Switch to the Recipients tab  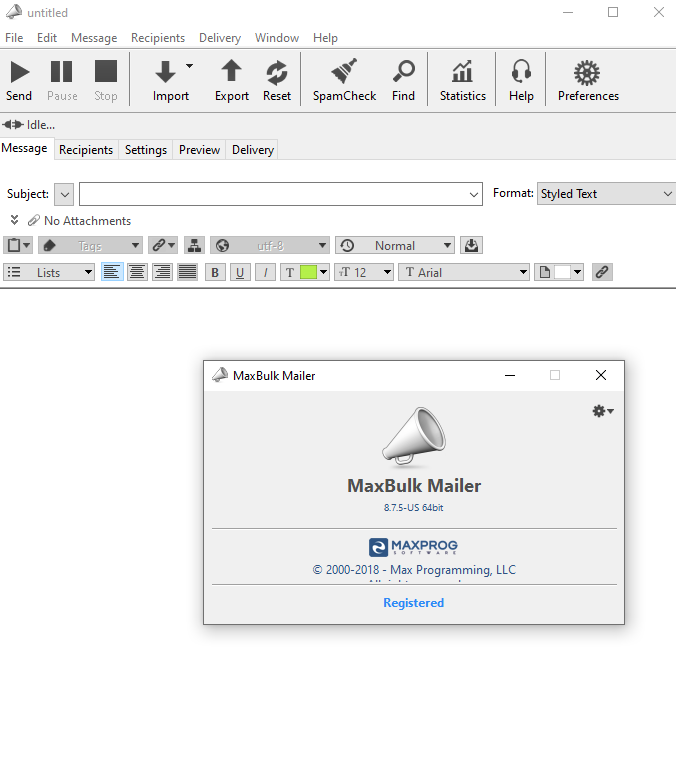coord(86,150)
